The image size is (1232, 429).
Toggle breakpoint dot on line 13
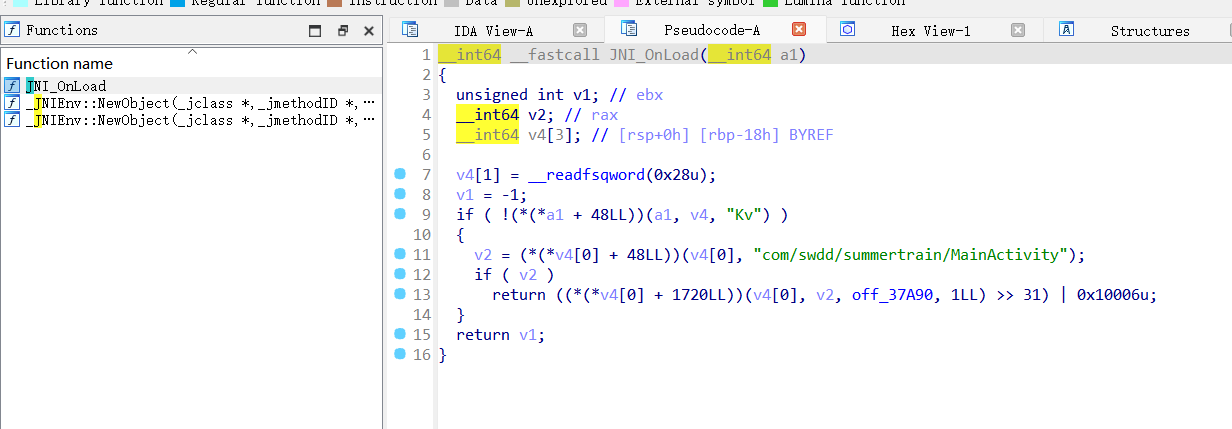click(400, 294)
